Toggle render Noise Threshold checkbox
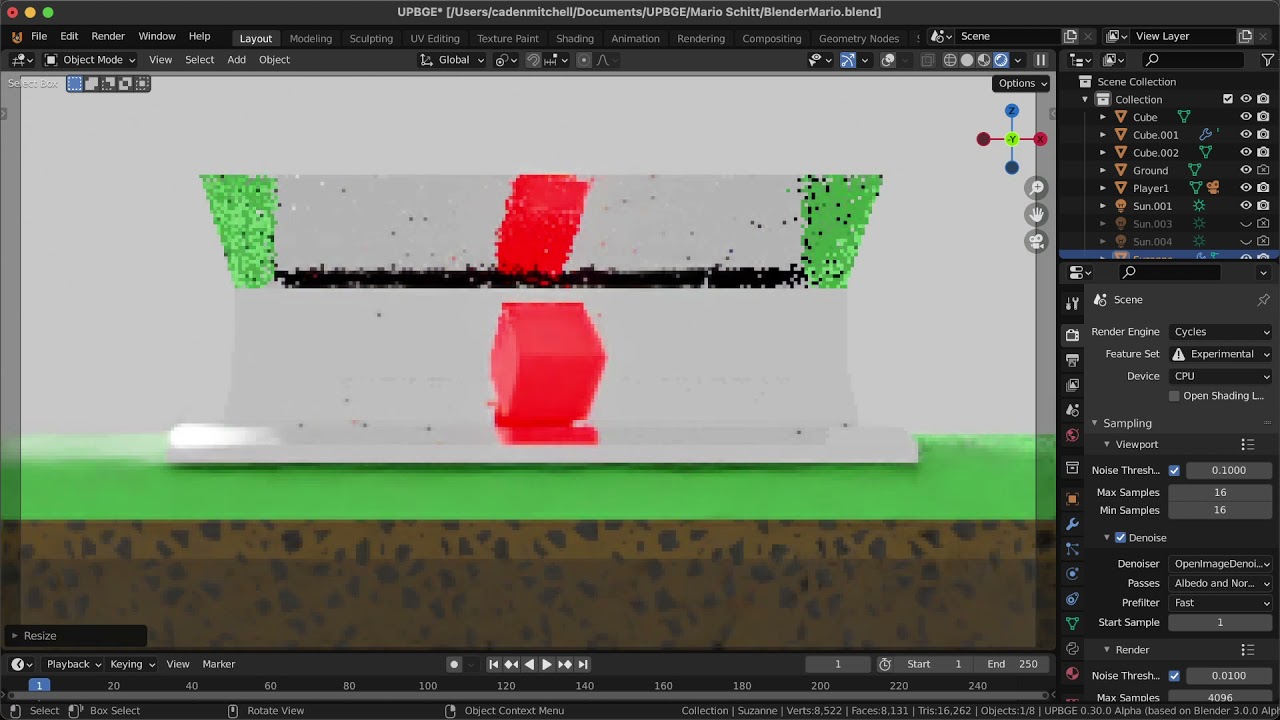 click(x=1174, y=676)
